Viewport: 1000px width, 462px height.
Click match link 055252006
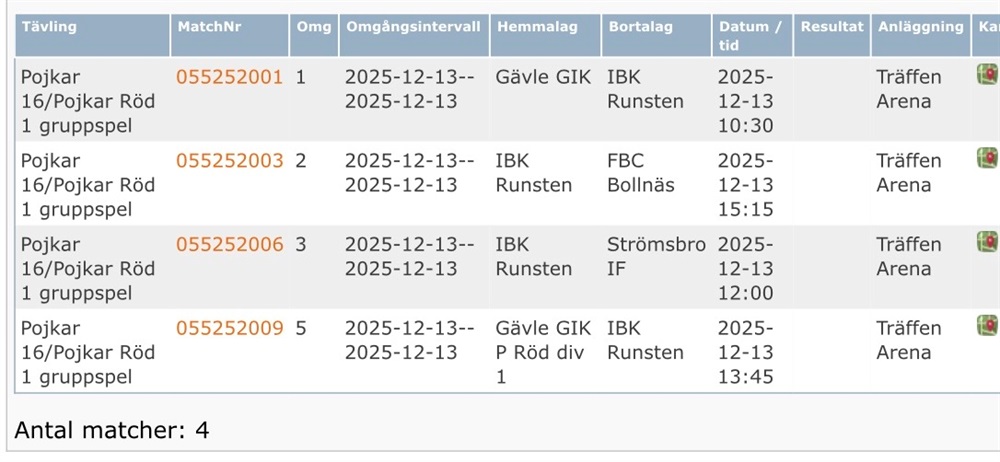230,245
